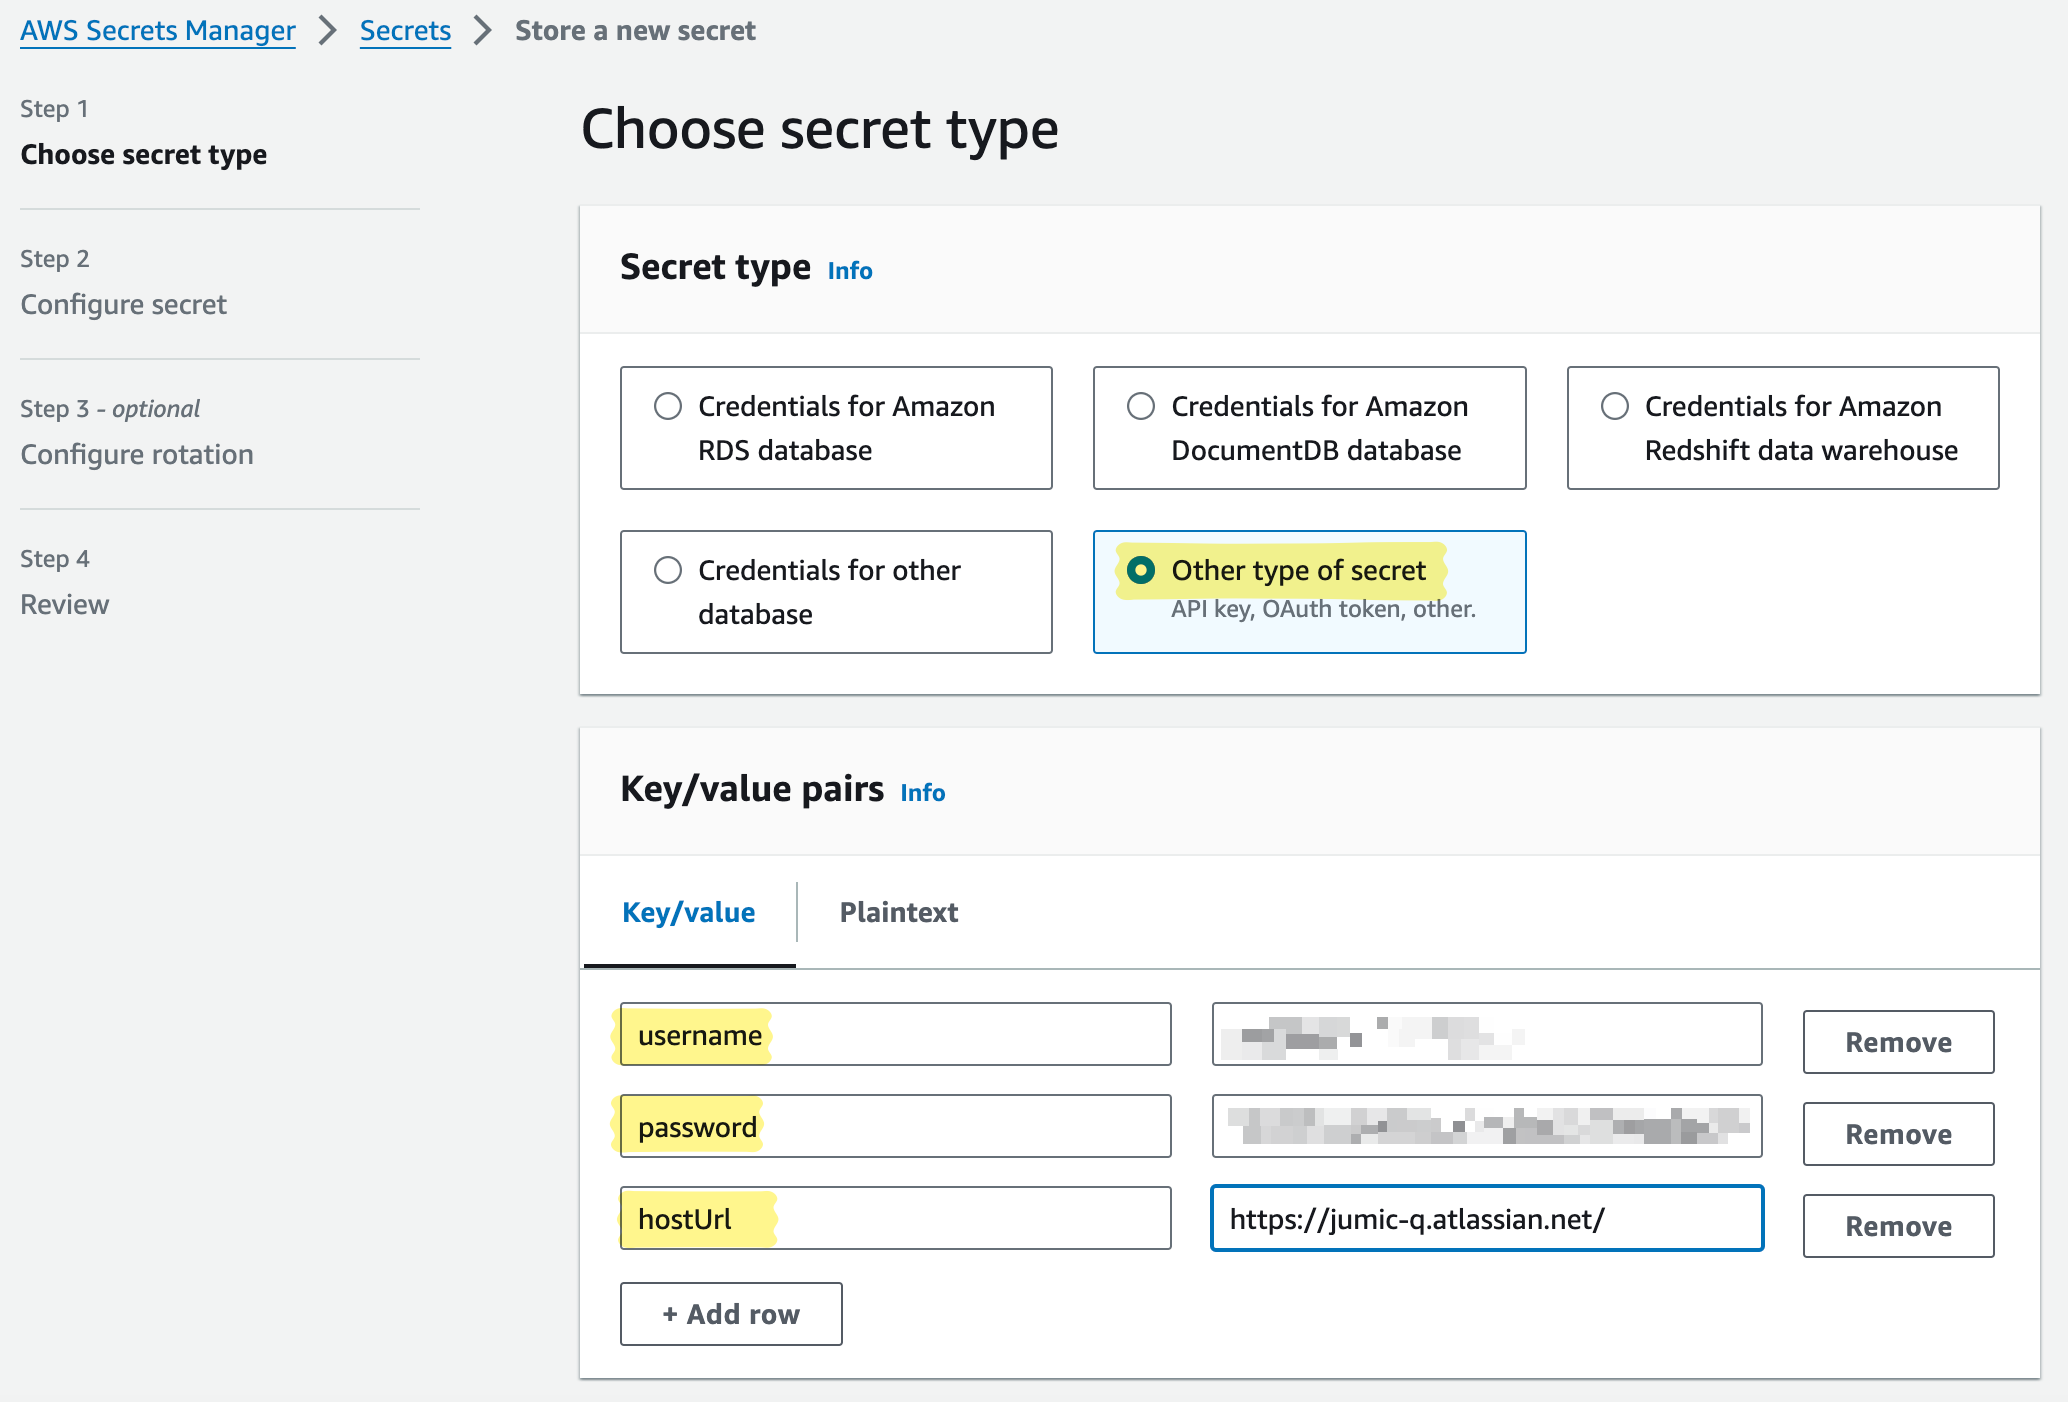Screen dimensions: 2068x1402
Task: Open the Key/value pairs Info link
Action: 921,792
